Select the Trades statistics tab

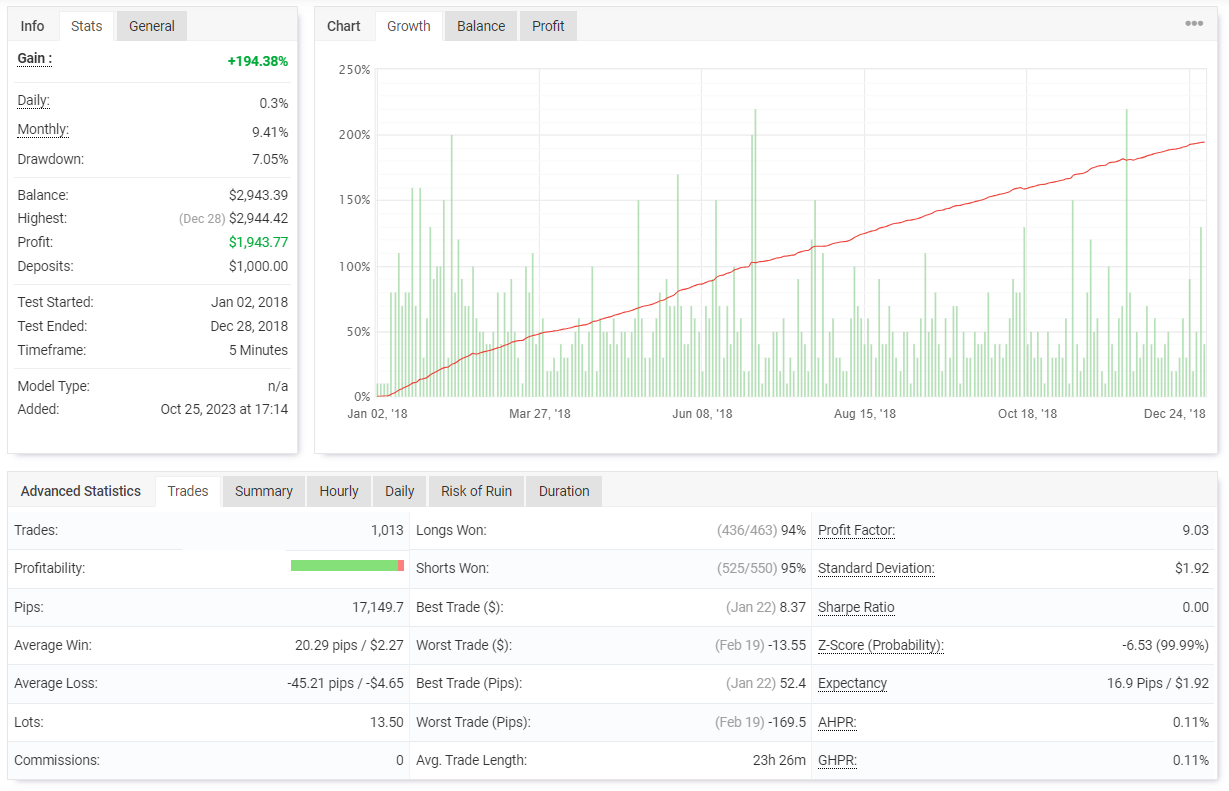tap(188, 491)
